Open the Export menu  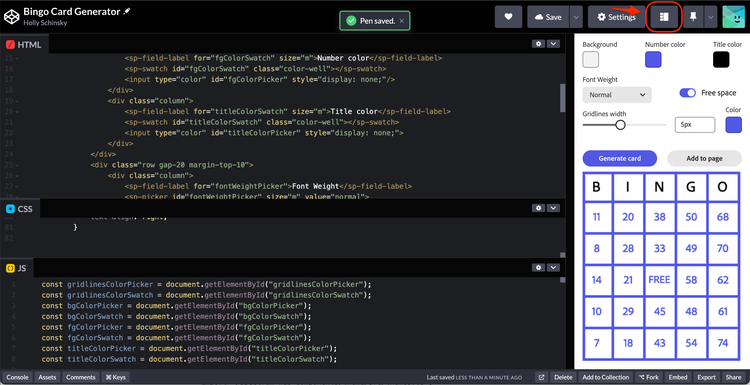coord(706,377)
